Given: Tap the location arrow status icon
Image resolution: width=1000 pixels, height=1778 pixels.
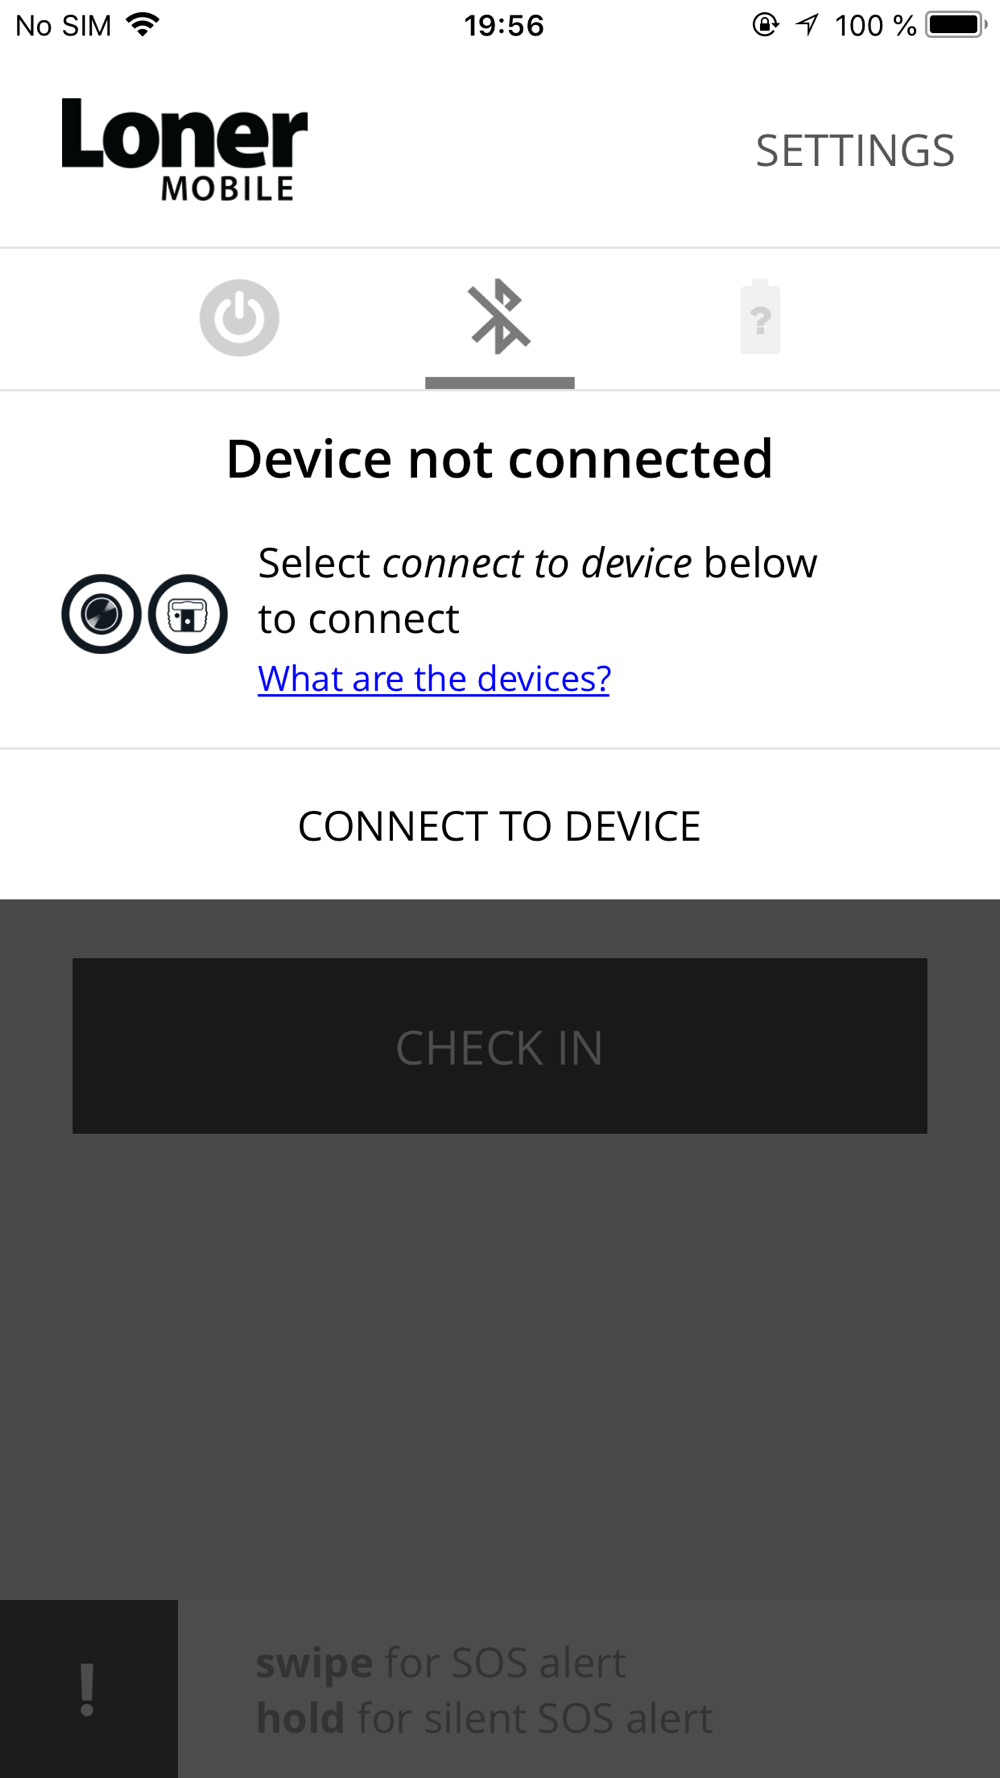Looking at the screenshot, I should (808, 25).
